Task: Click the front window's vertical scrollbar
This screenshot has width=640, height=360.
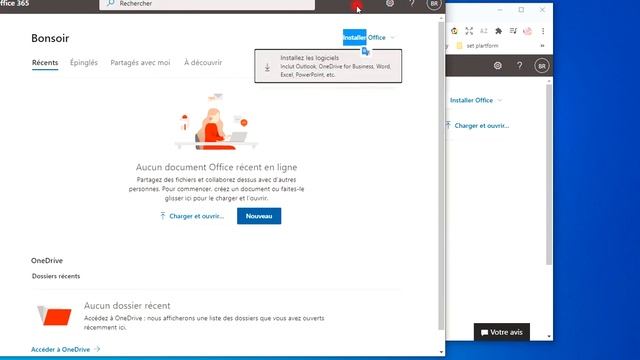Action: tap(441, 176)
